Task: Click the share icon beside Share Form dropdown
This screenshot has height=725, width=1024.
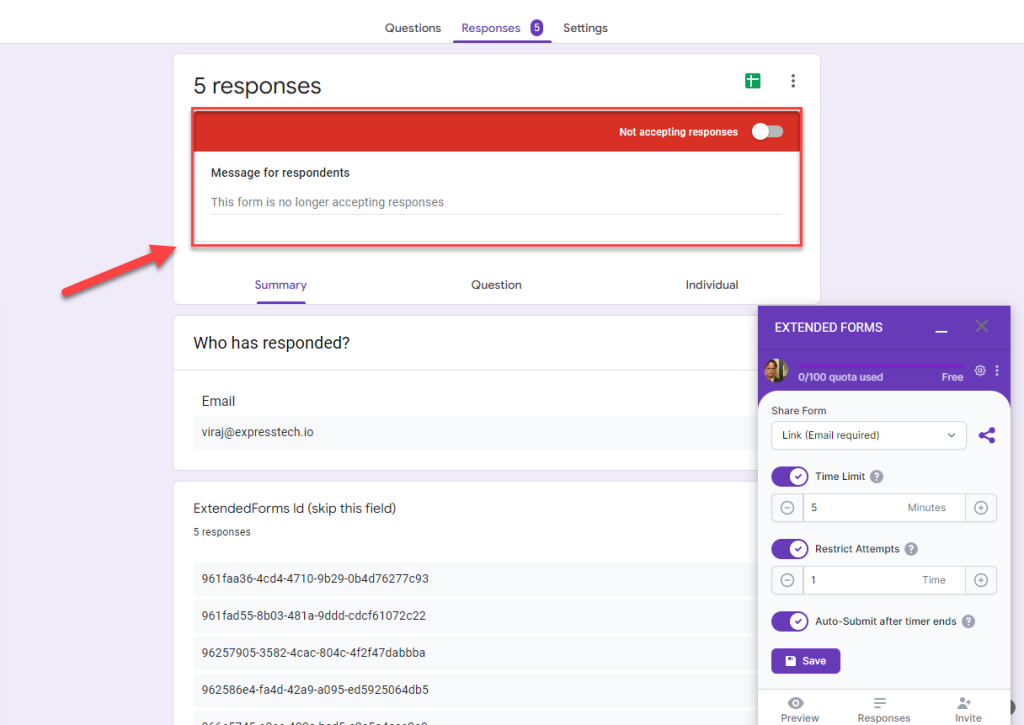Action: tap(987, 435)
